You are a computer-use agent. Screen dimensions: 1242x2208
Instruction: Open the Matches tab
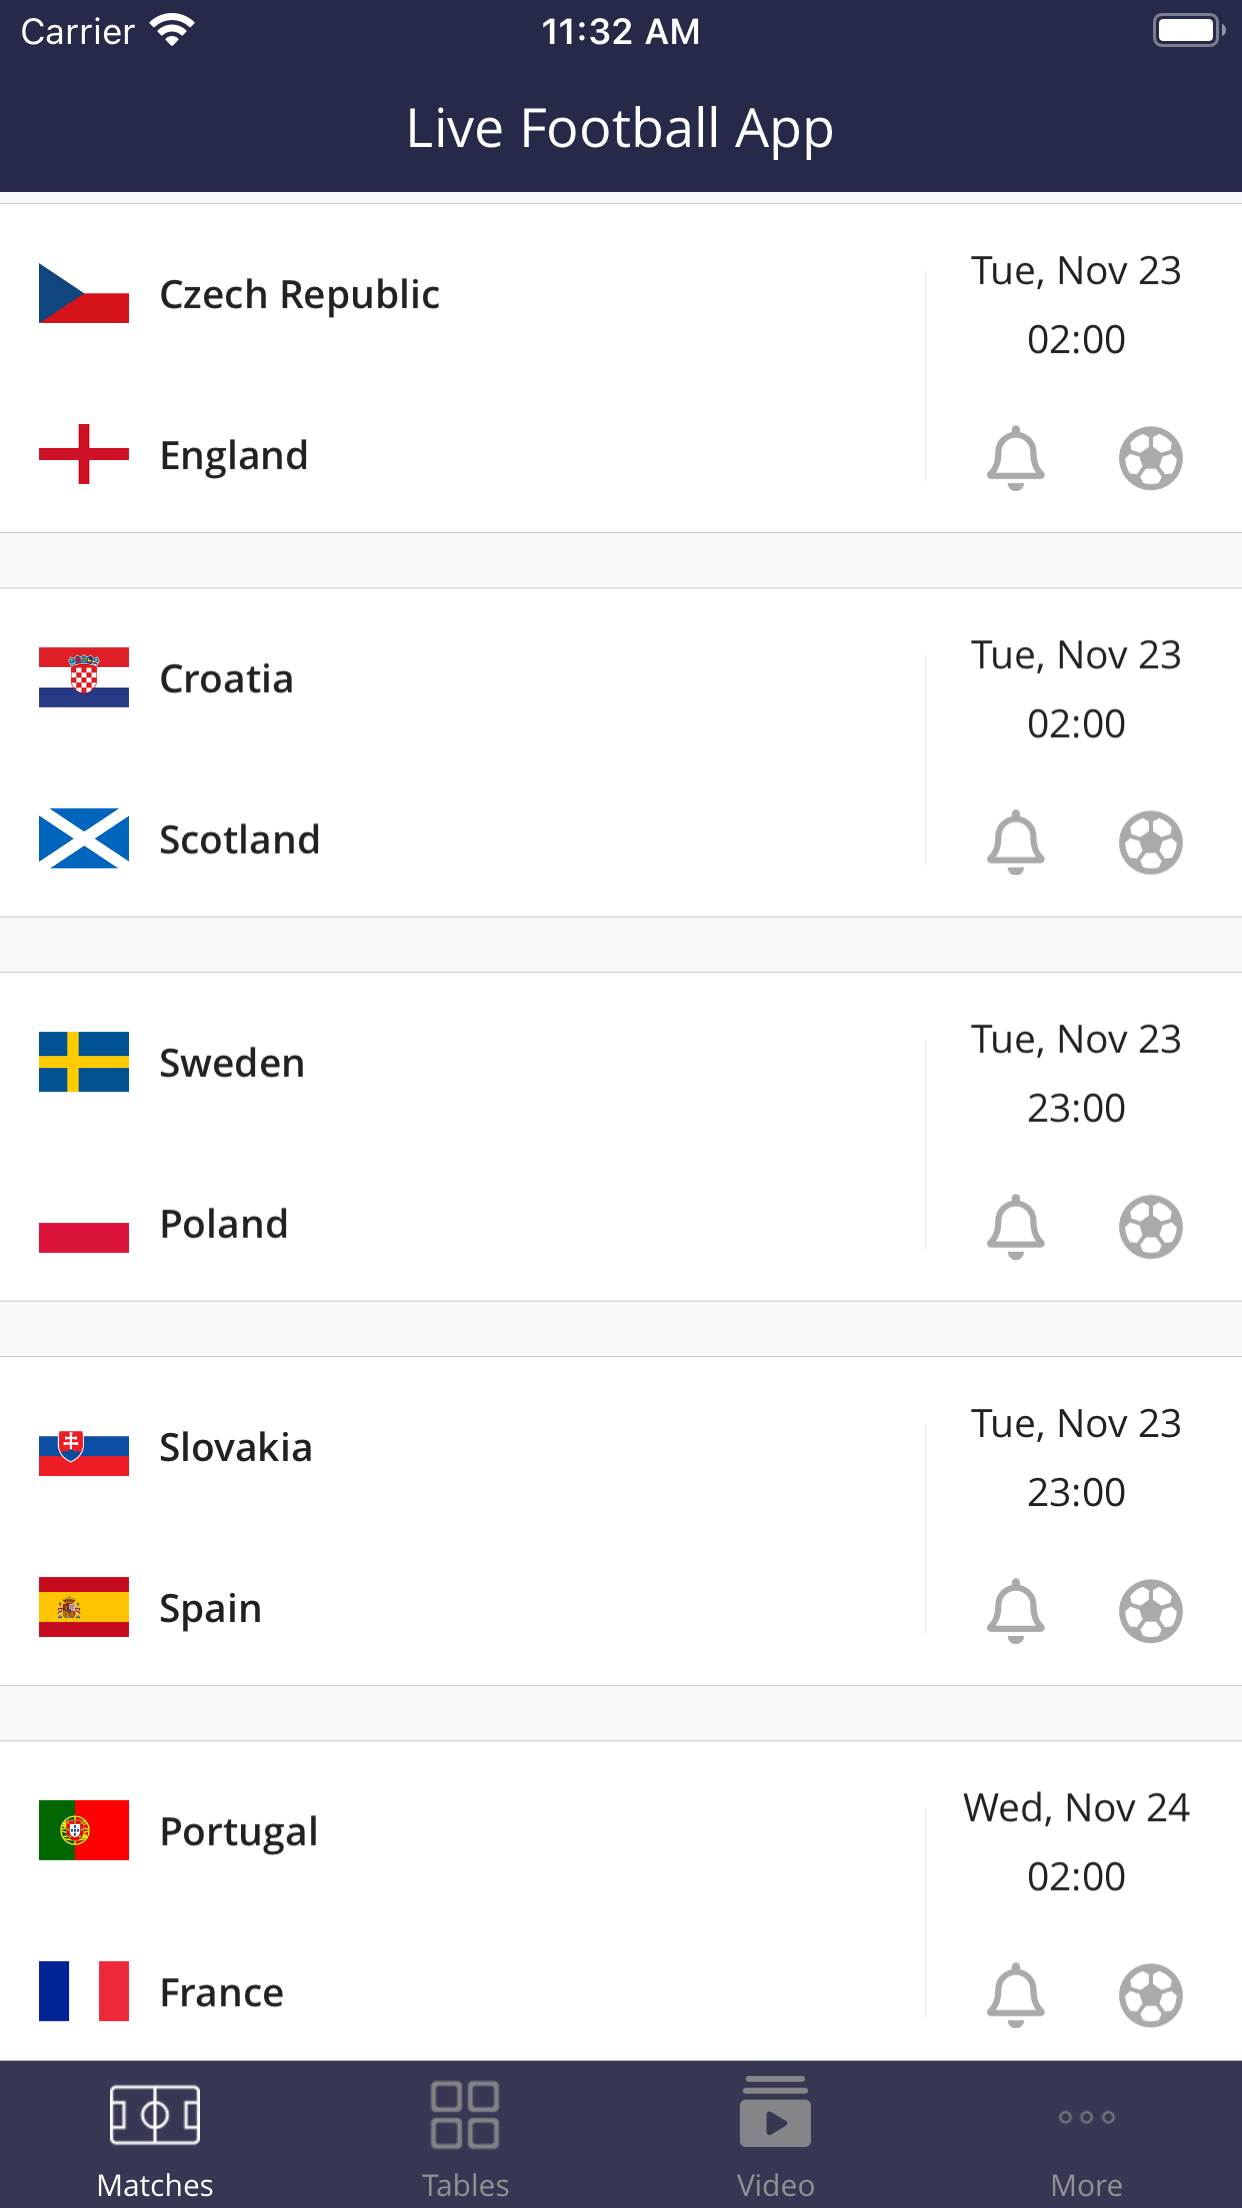pos(155,2136)
